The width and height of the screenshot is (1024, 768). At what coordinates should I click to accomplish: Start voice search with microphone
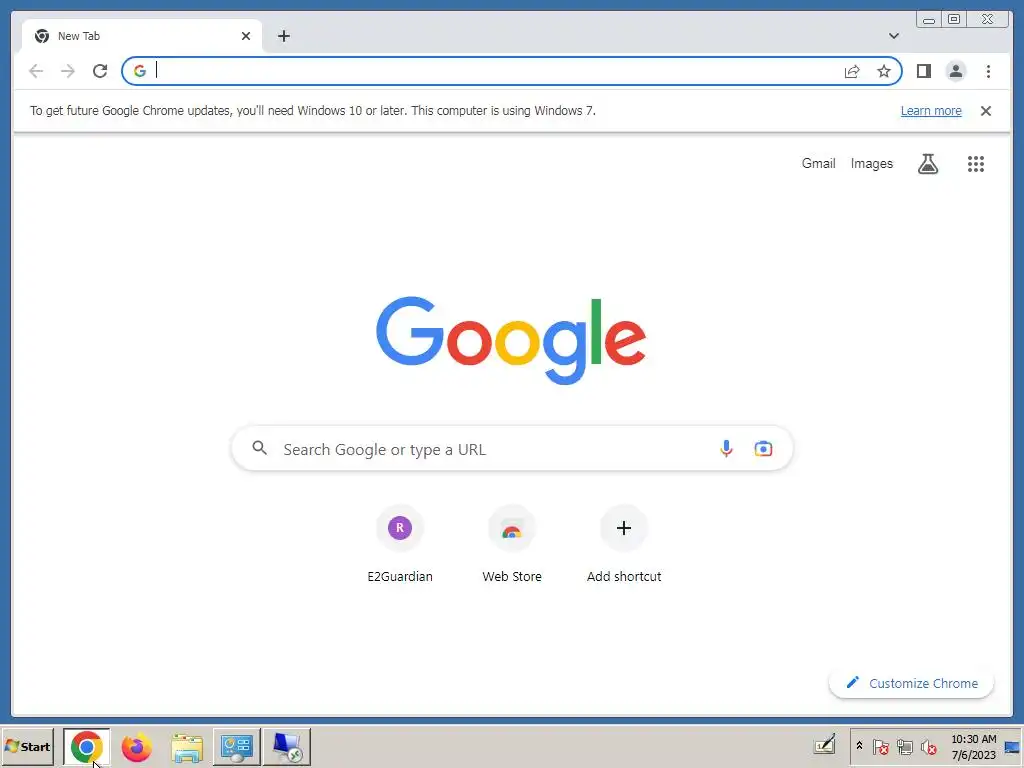point(726,449)
